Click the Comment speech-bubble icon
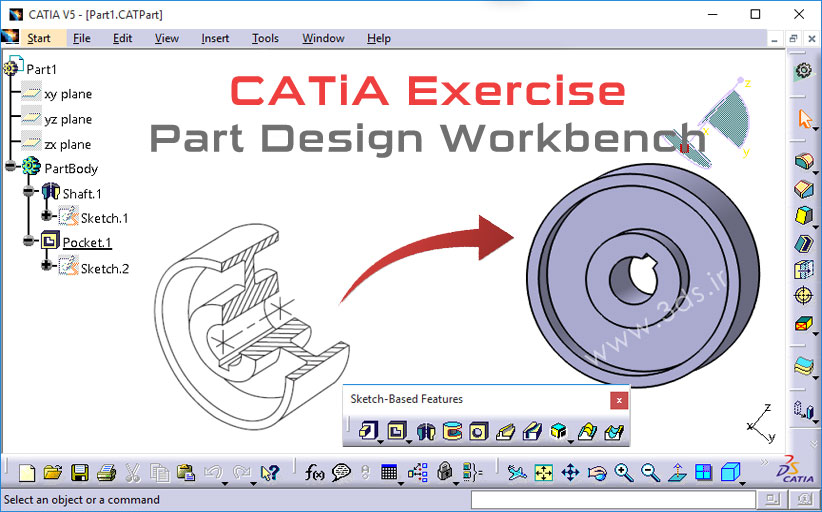Screen dimensions: 822x512 pyautogui.click(x=341, y=473)
